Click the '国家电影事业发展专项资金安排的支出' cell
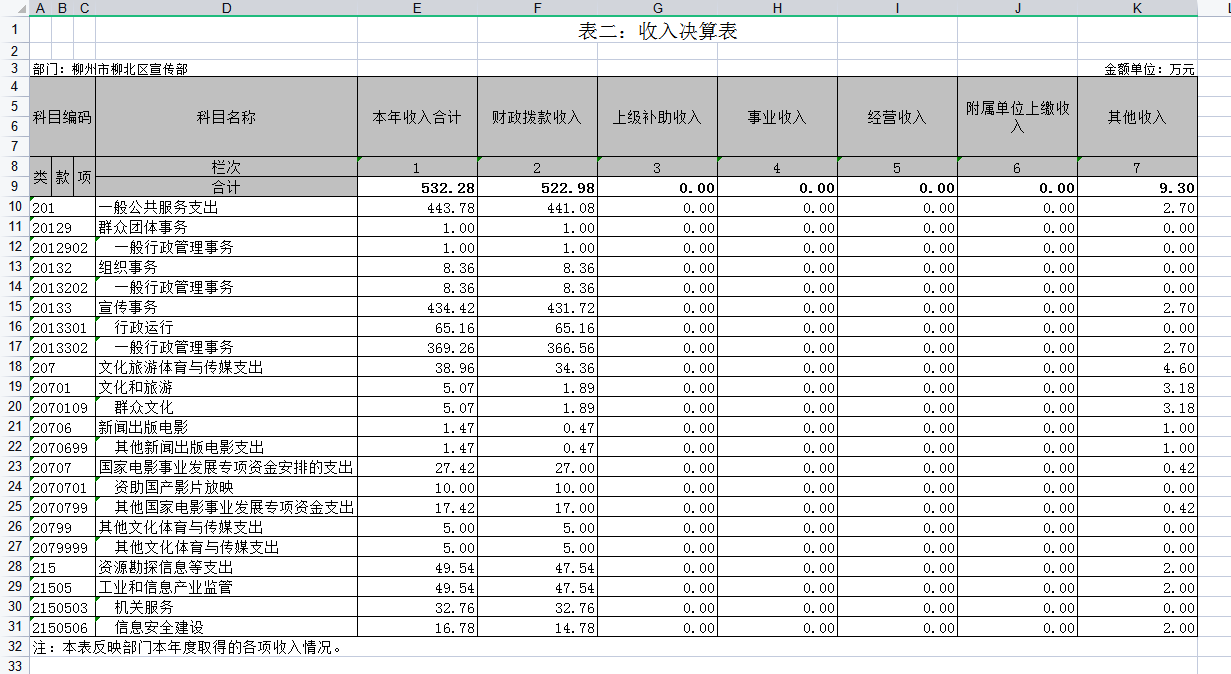This screenshot has height=674, width=1231. tap(226, 467)
